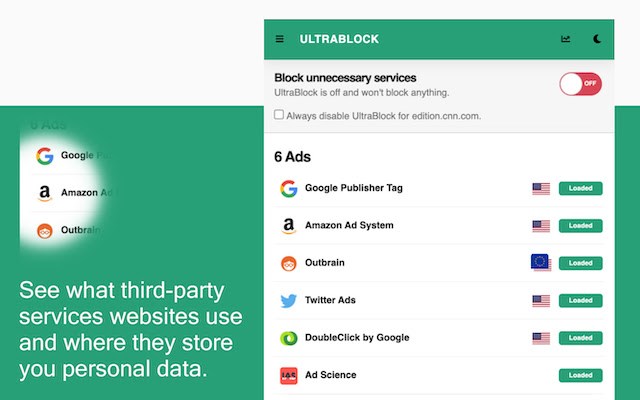Open the statistics chart icon
This screenshot has width=640, height=400.
pos(566,40)
